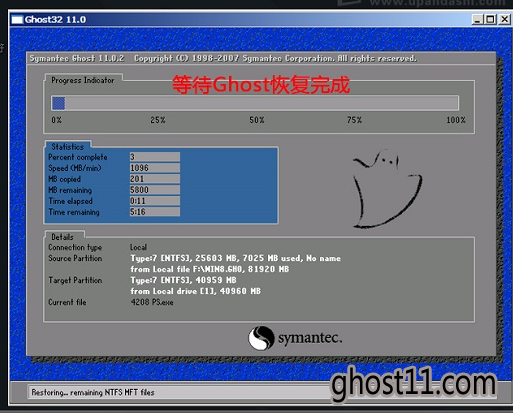Click the blue filled progress bar segment

point(58,103)
